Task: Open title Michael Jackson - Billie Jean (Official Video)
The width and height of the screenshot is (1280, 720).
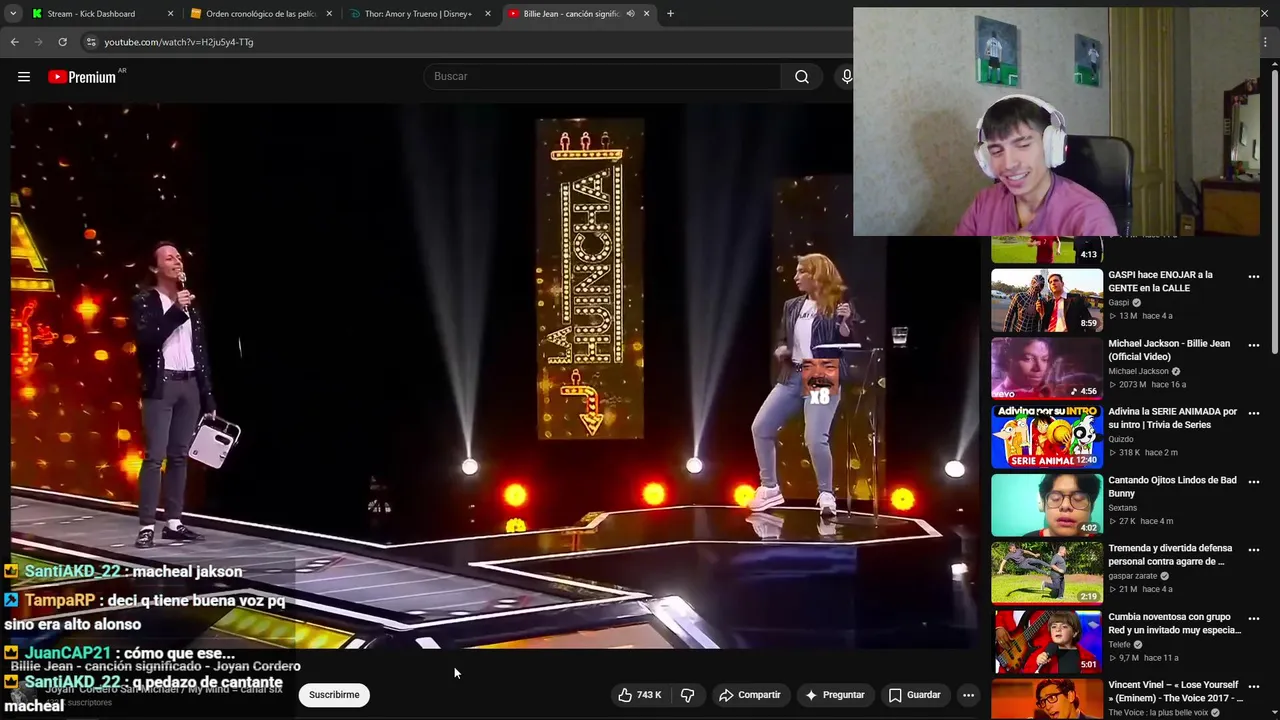Action: pos(1169,349)
